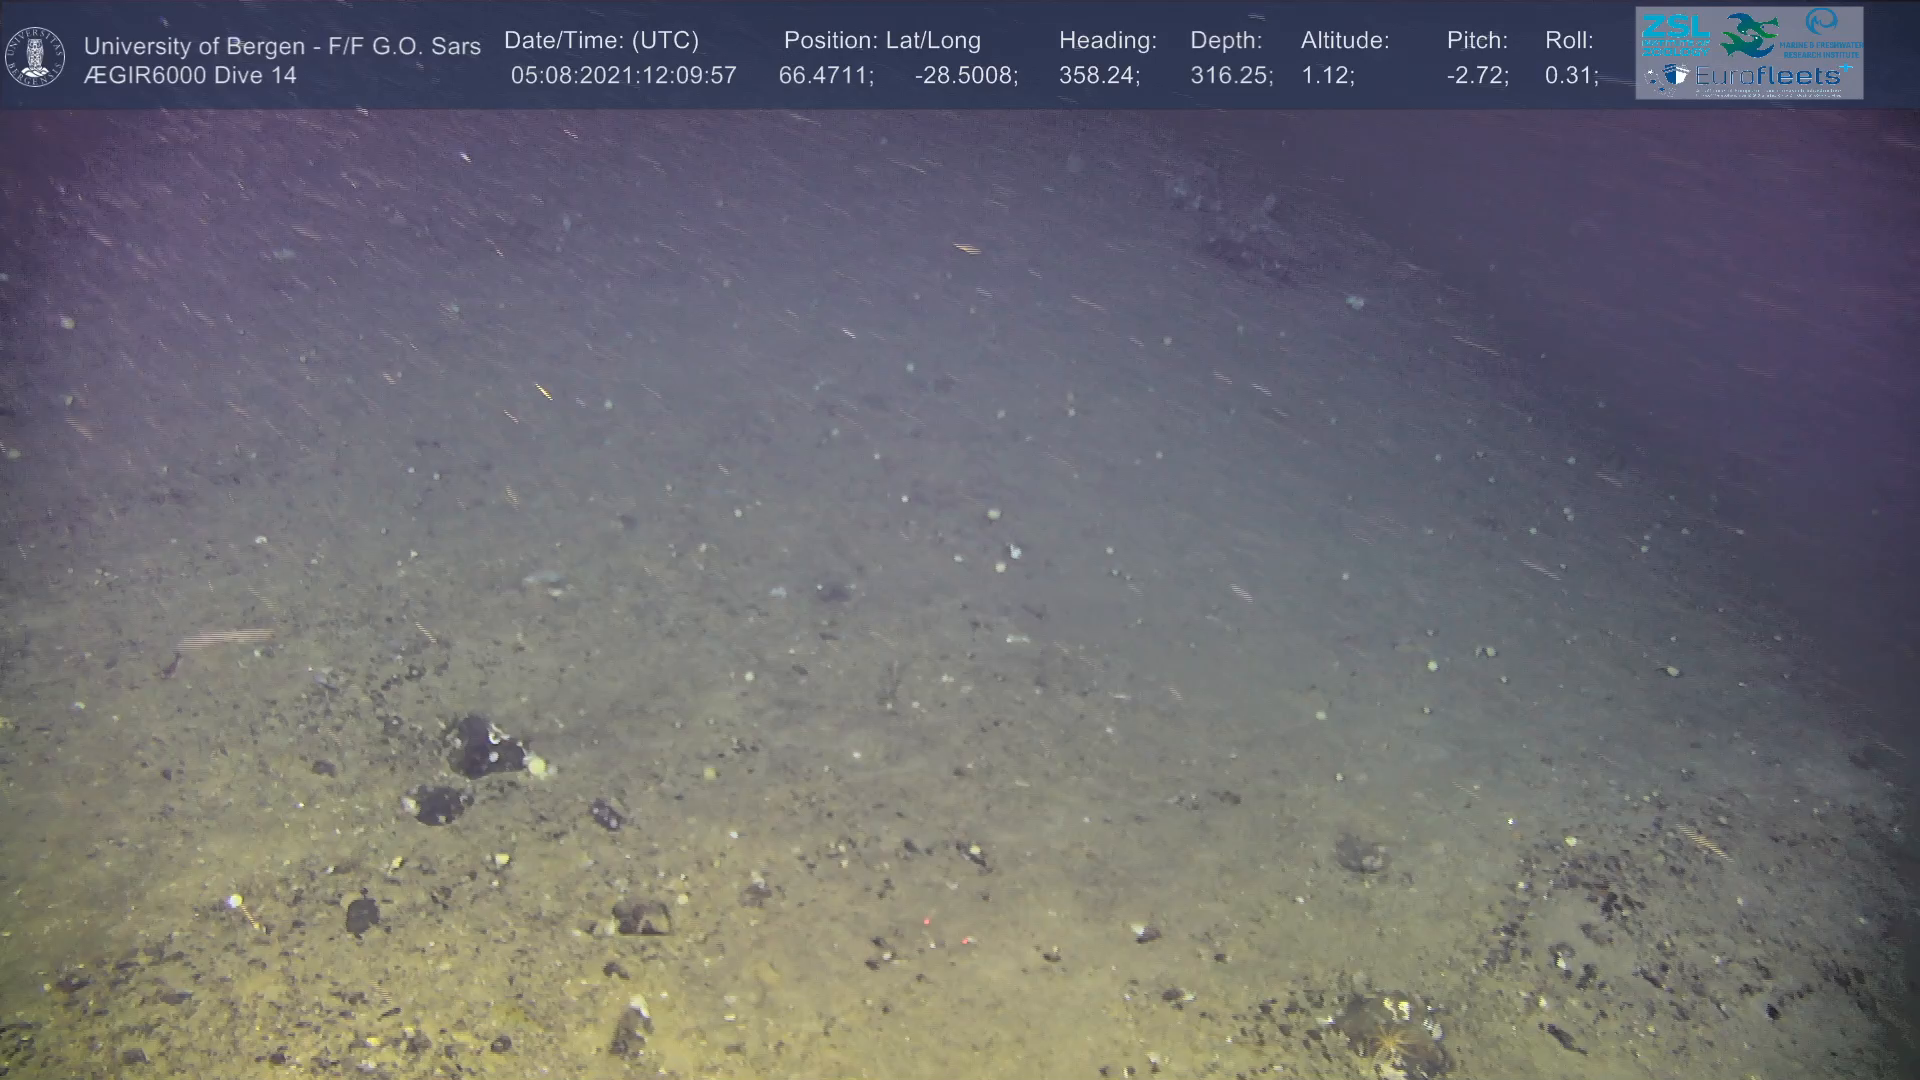Click the ÆGIR6000 Dive 14 text
Image resolution: width=1920 pixels, height=1080 pixels.
coord(190,76)
